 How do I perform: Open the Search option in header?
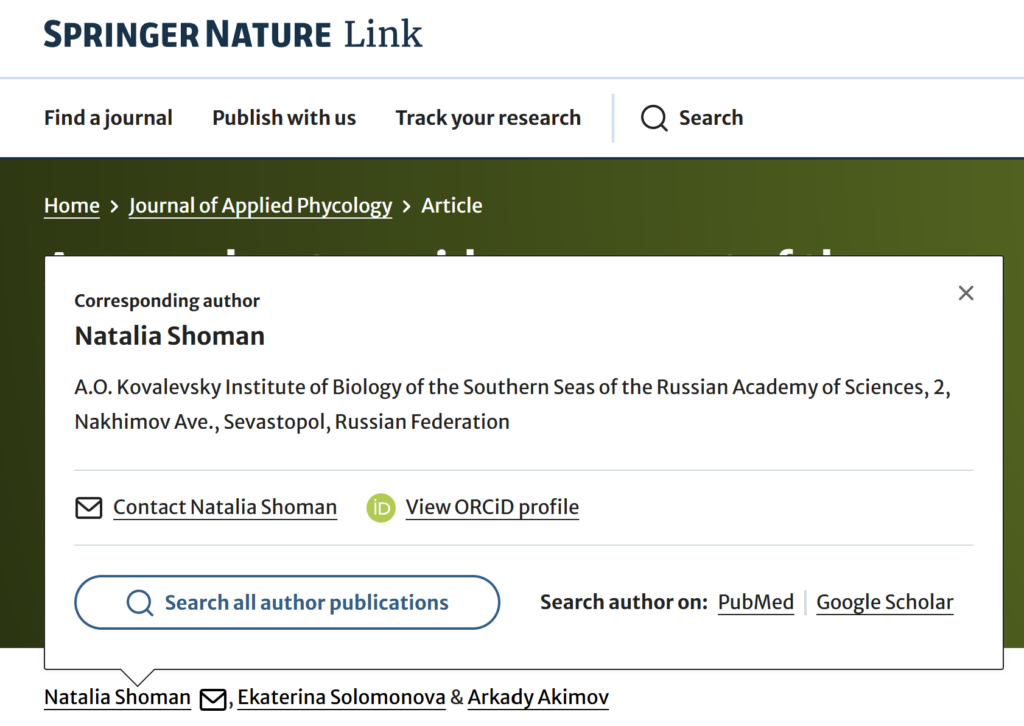(x=692, y=118)
